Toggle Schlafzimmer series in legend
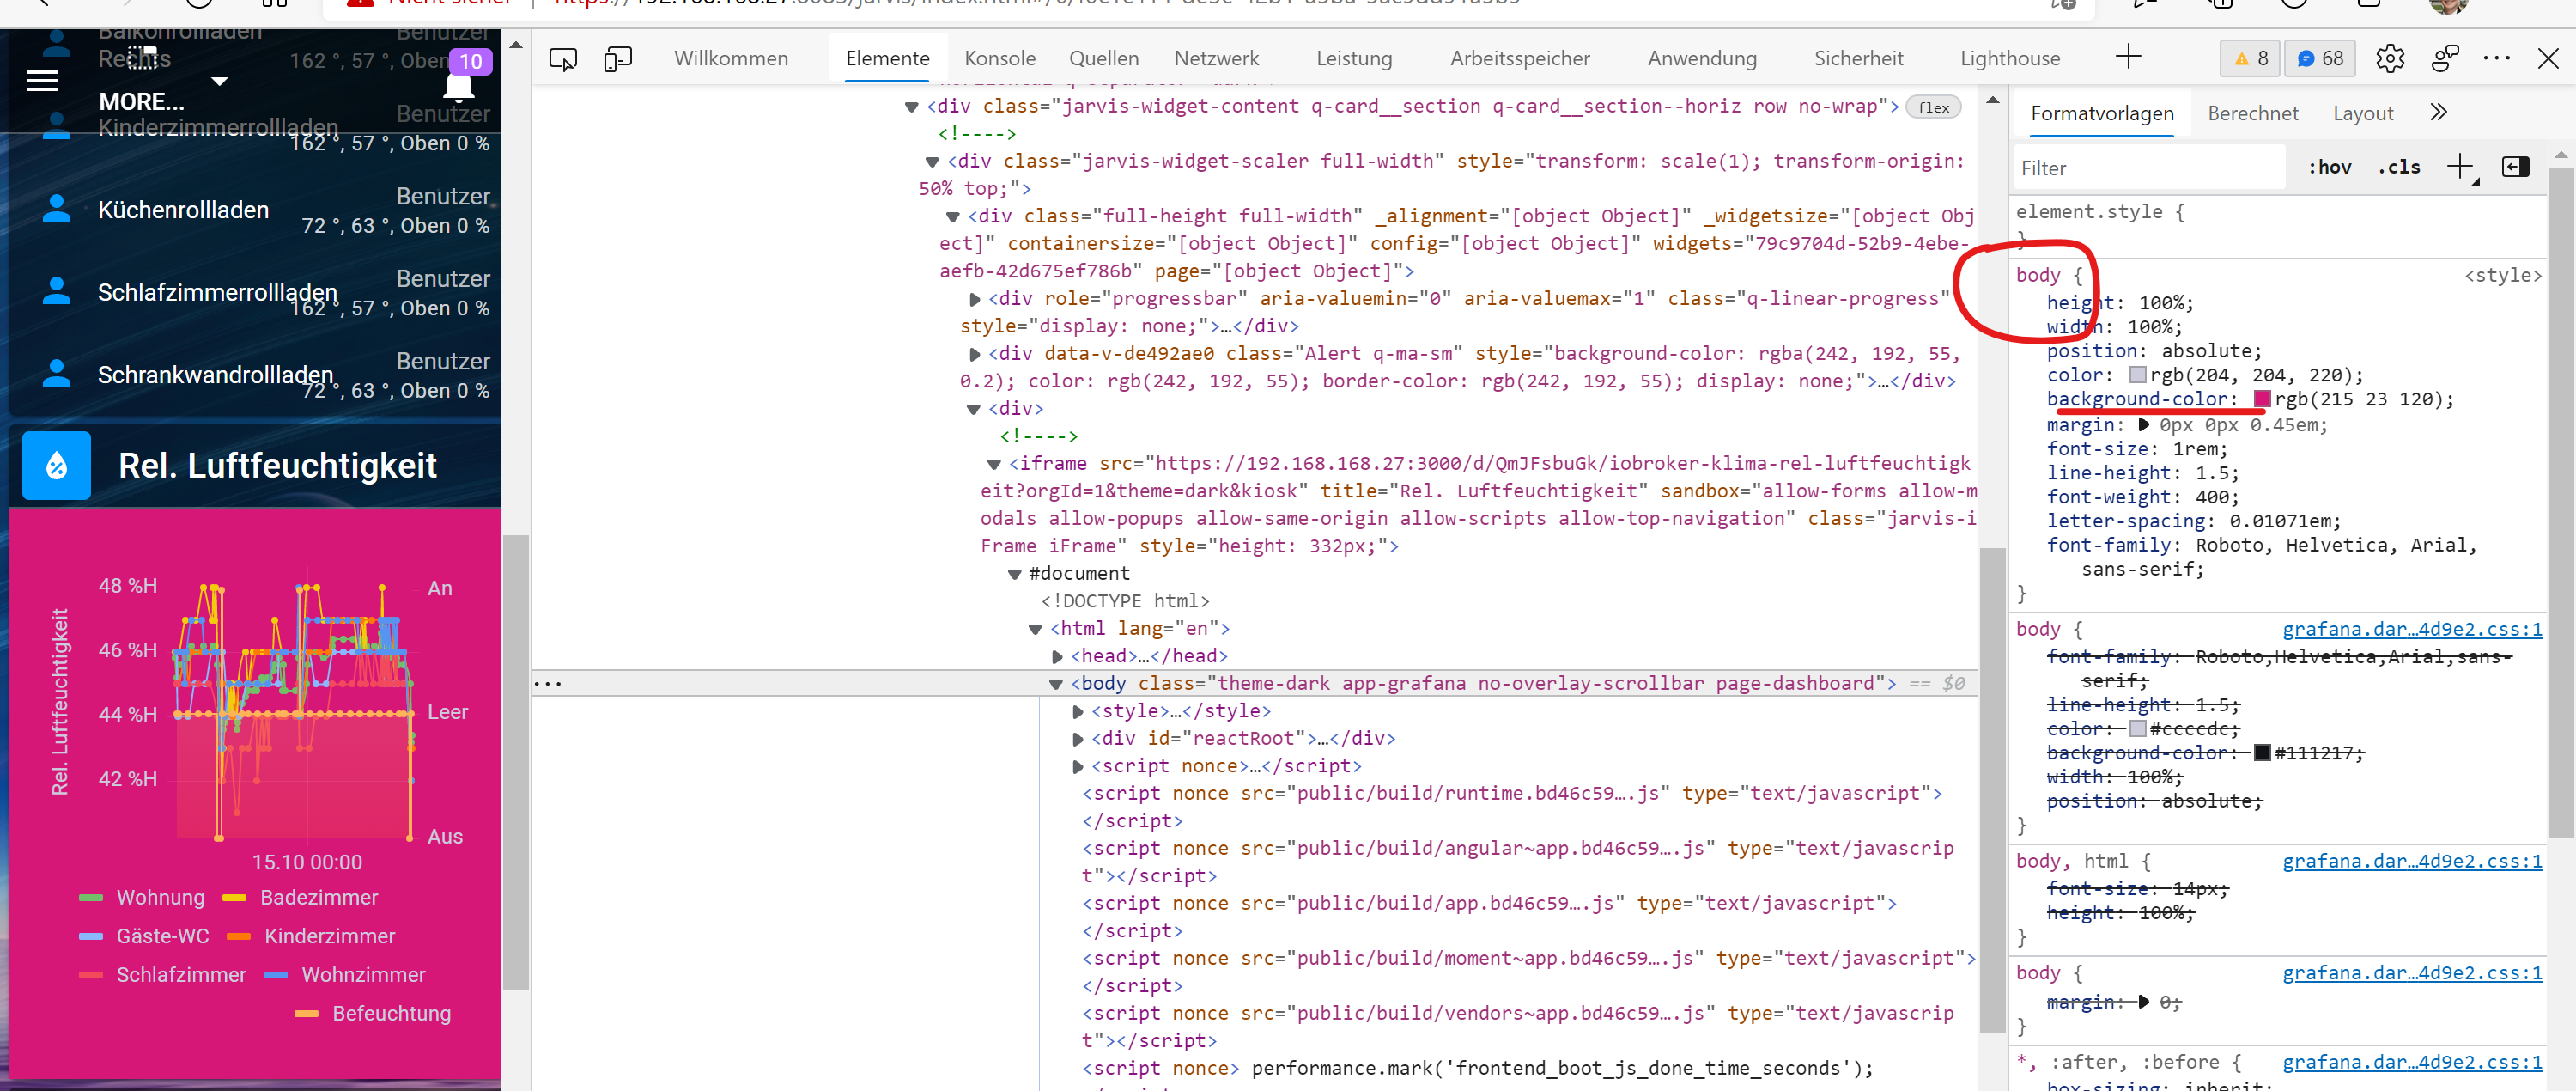 tap(162, 974)
